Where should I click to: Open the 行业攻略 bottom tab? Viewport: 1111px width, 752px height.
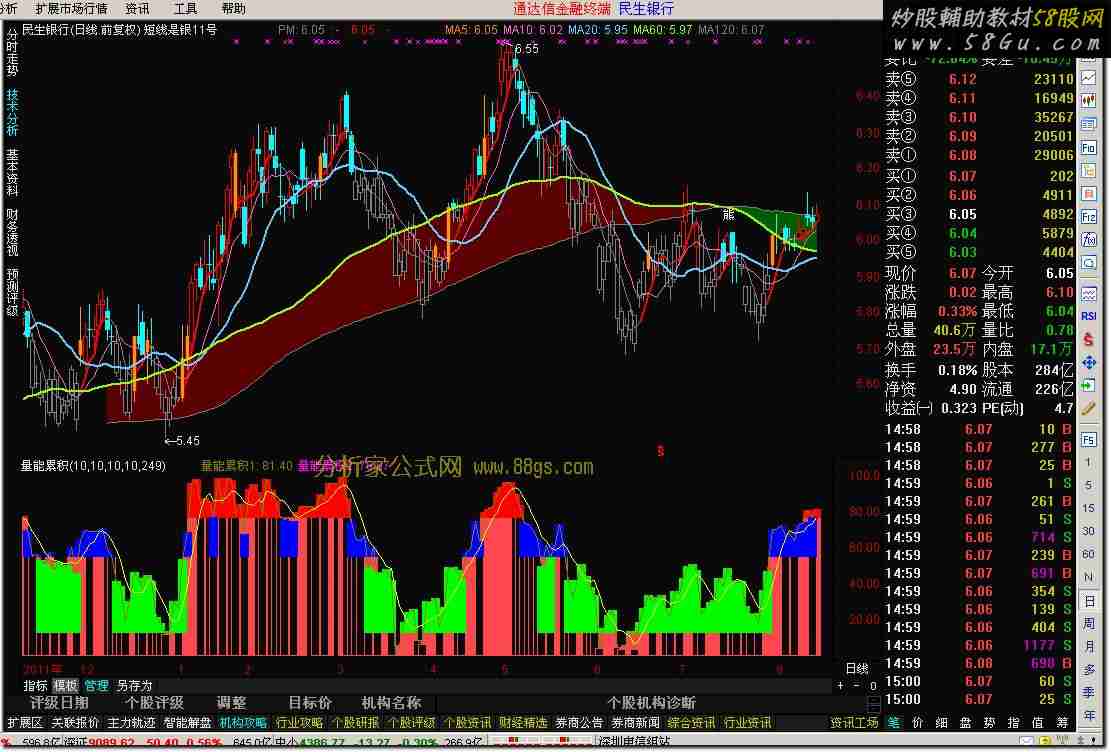coord(299,723)
